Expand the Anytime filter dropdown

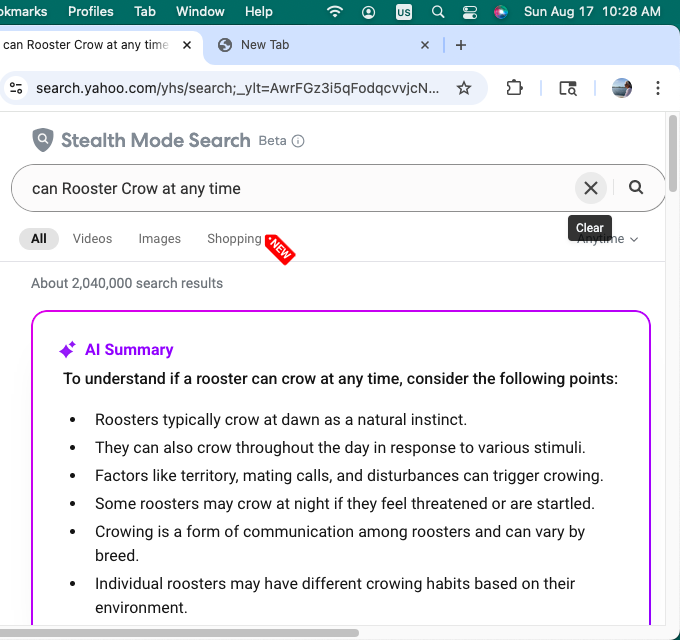[610, 239]
